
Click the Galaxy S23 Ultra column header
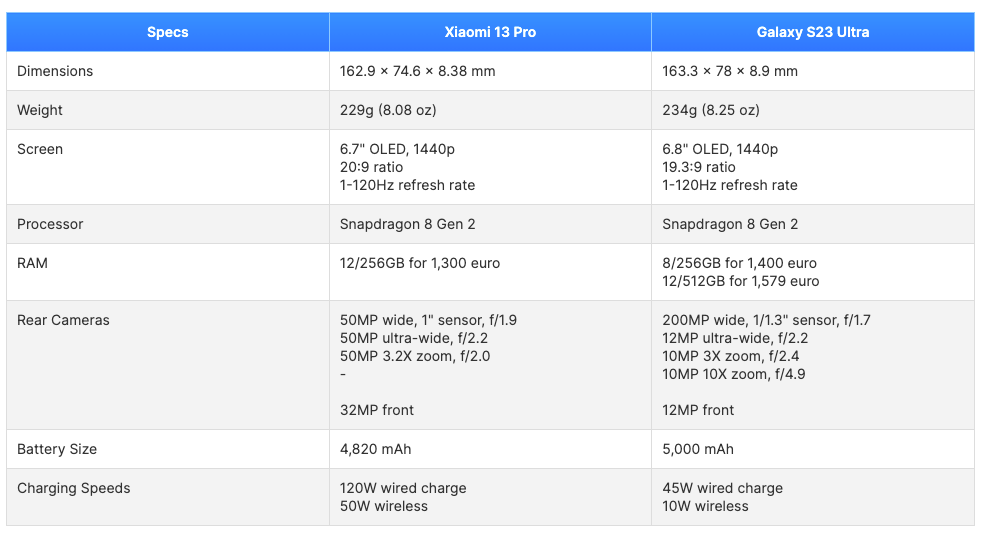[812, 32]
